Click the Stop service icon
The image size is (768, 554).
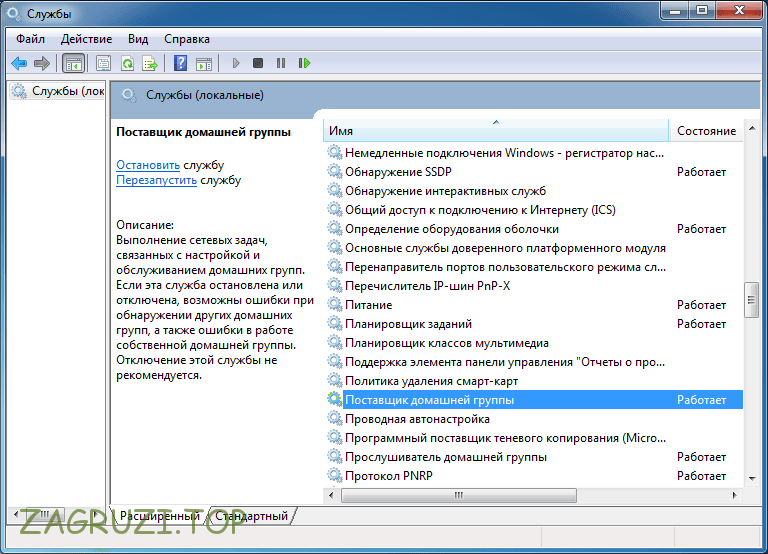pos(258,63)
